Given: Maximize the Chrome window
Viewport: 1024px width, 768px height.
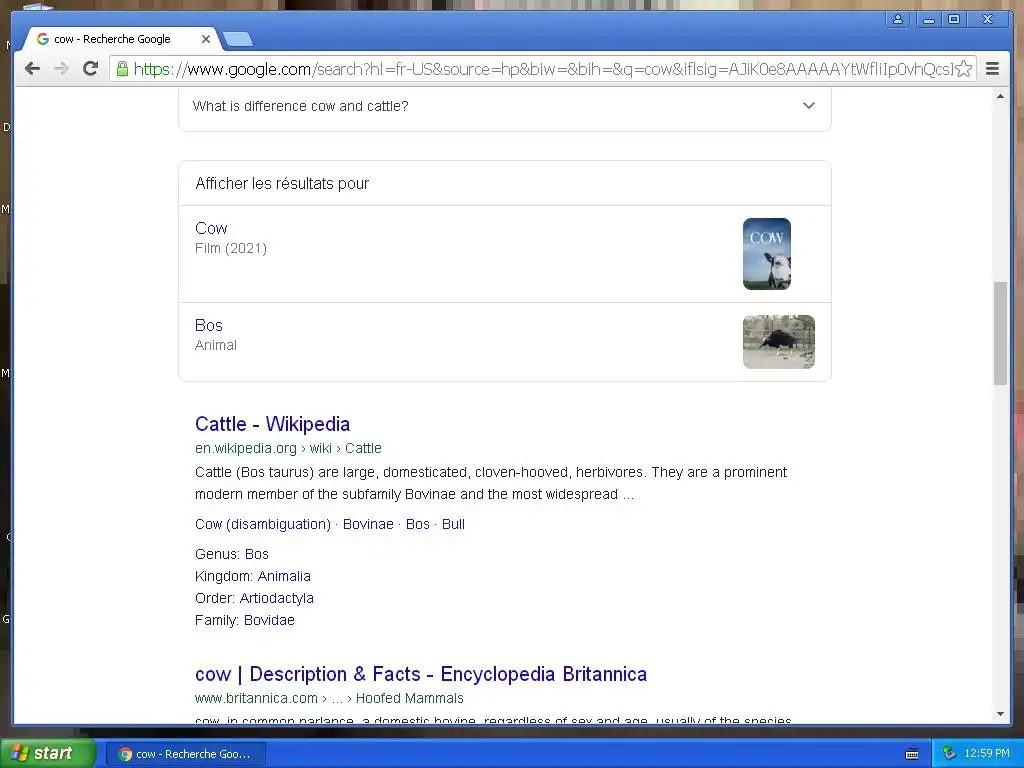Looking at the screenshot, I should pos(954,20).
